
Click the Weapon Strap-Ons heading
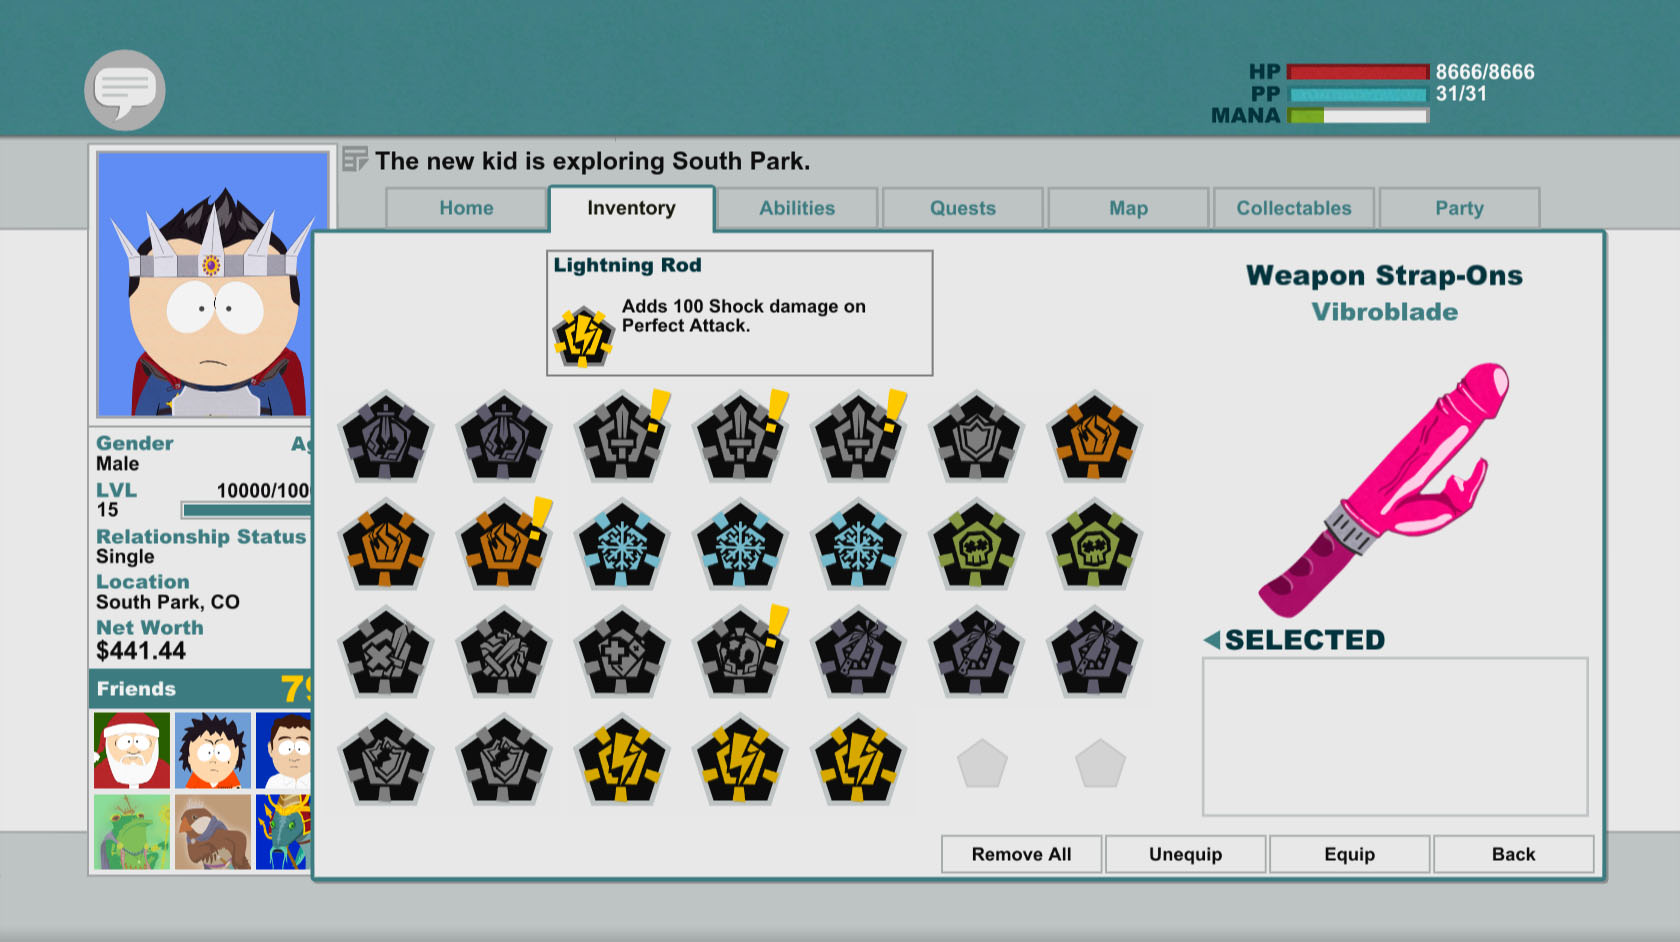(x=1385, y=275)
